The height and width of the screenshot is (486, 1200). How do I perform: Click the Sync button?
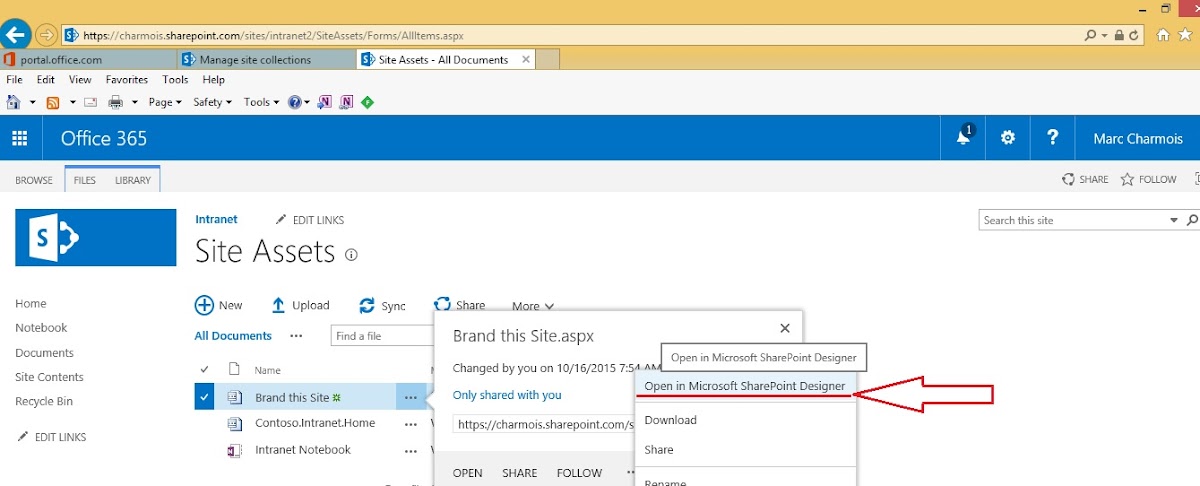click(382, 306)
